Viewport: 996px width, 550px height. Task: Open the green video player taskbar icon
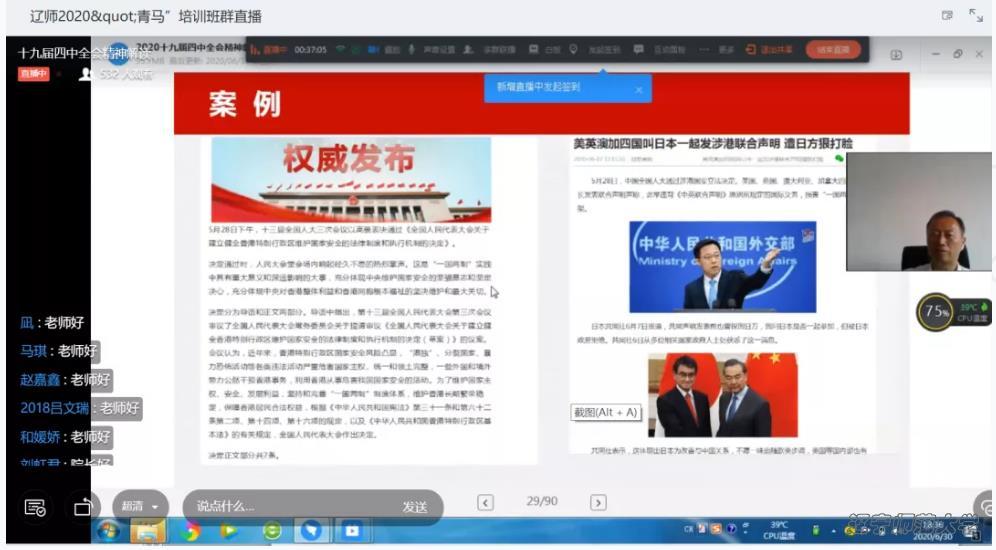point(229,531)
